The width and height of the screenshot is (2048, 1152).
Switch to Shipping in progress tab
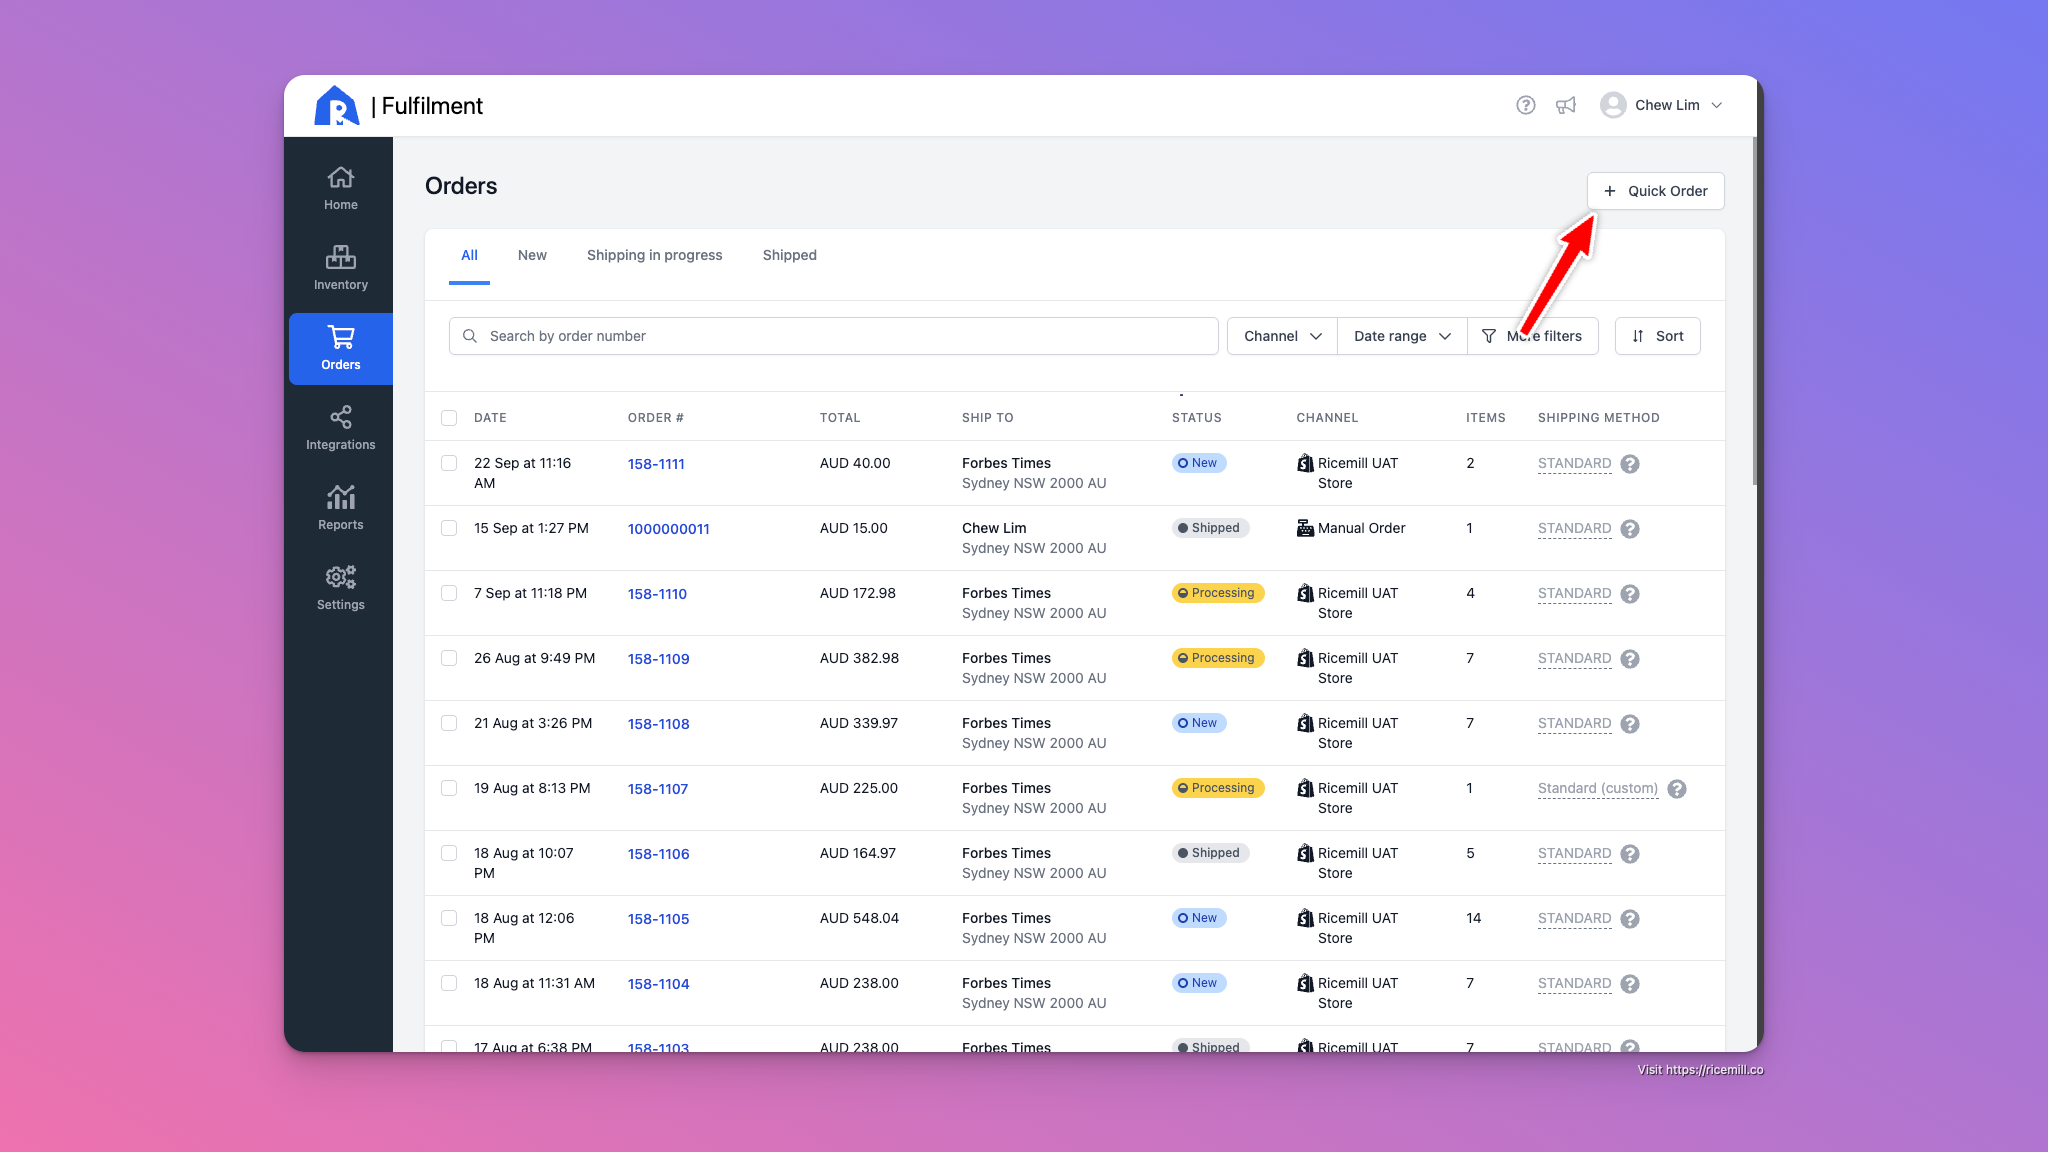(x=654, y=255)
